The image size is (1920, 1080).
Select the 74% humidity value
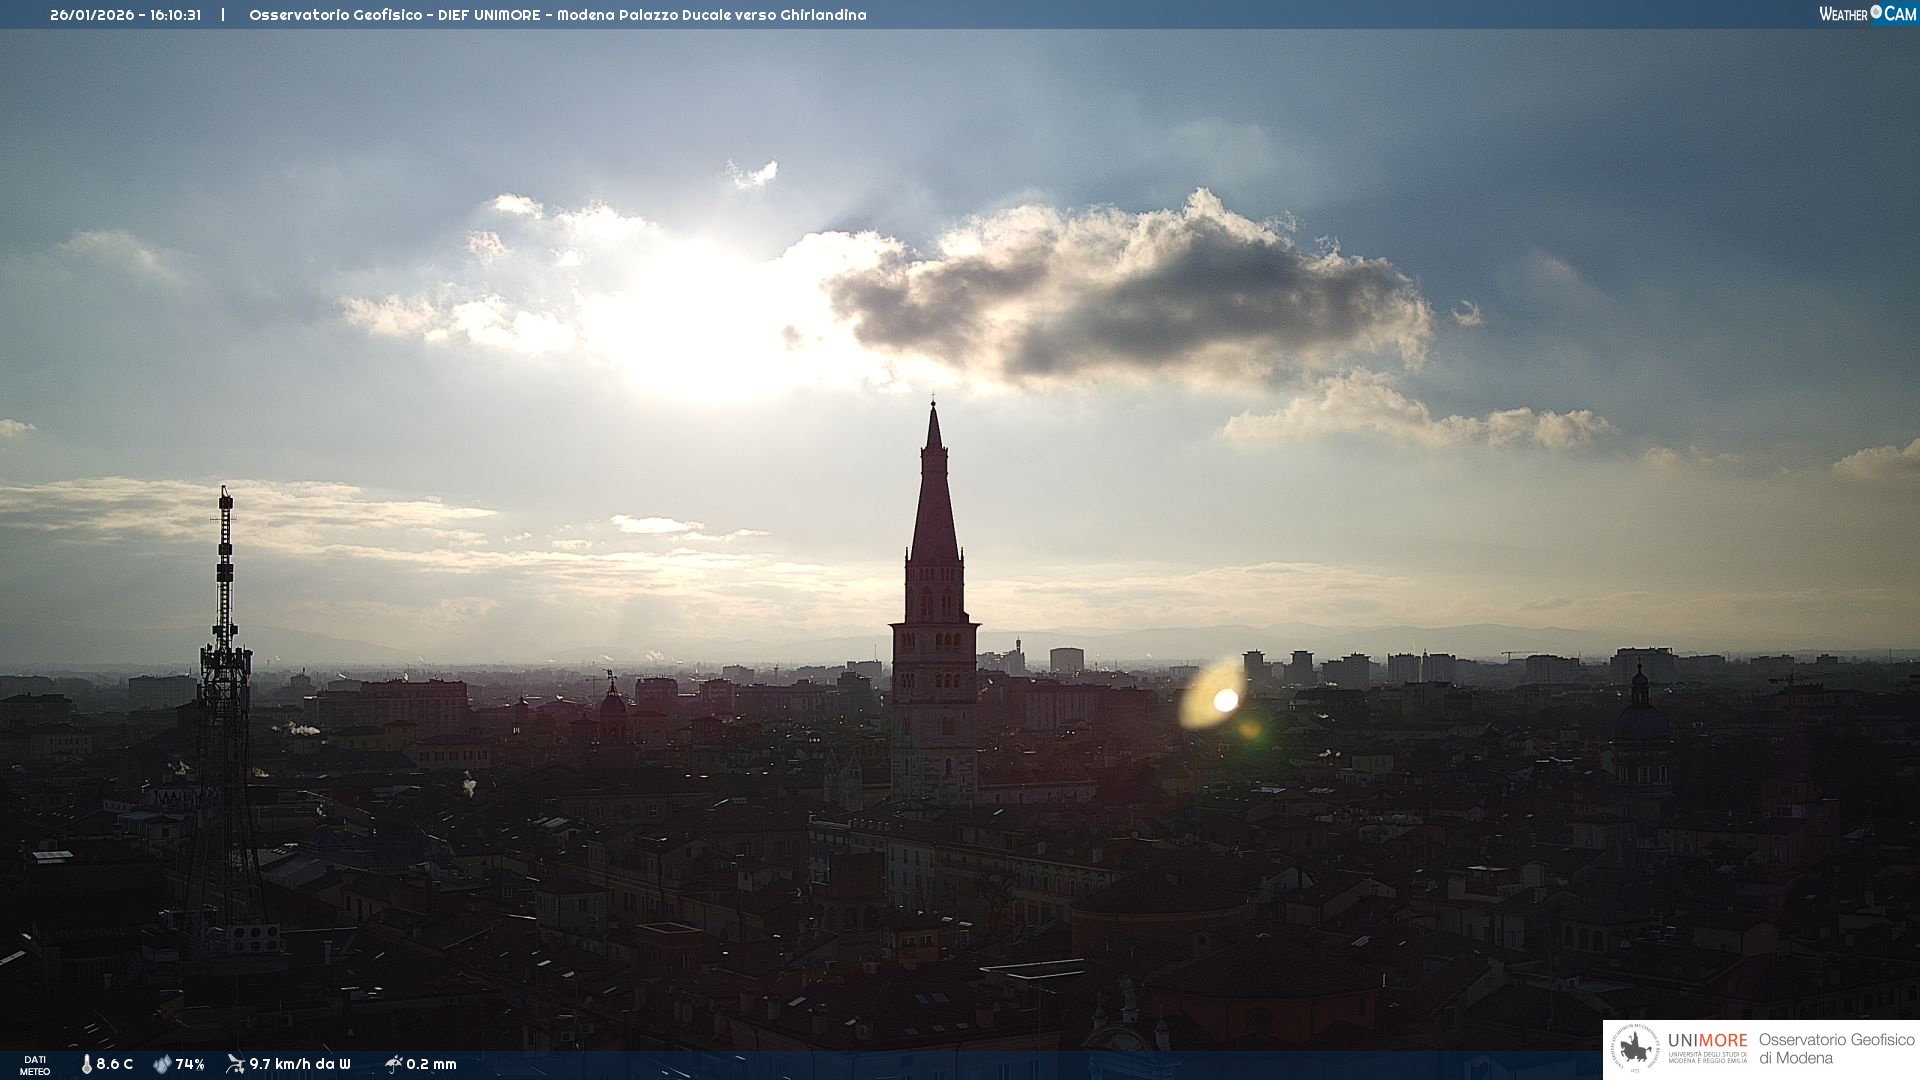point(190,1064)
